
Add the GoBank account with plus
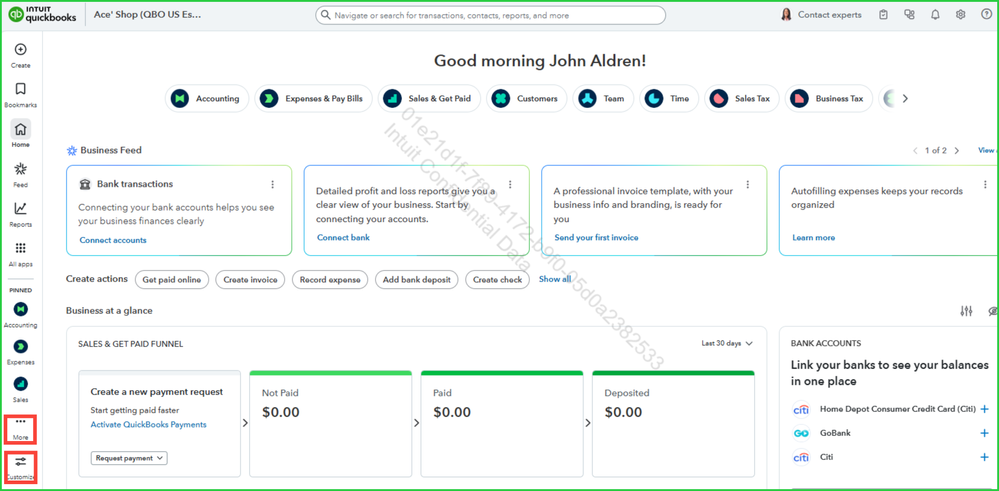984,433
